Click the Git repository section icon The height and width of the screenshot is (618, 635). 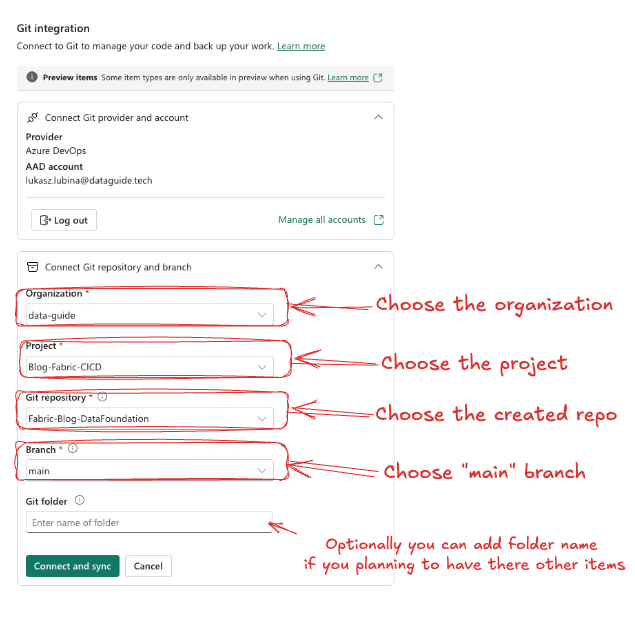33,267
